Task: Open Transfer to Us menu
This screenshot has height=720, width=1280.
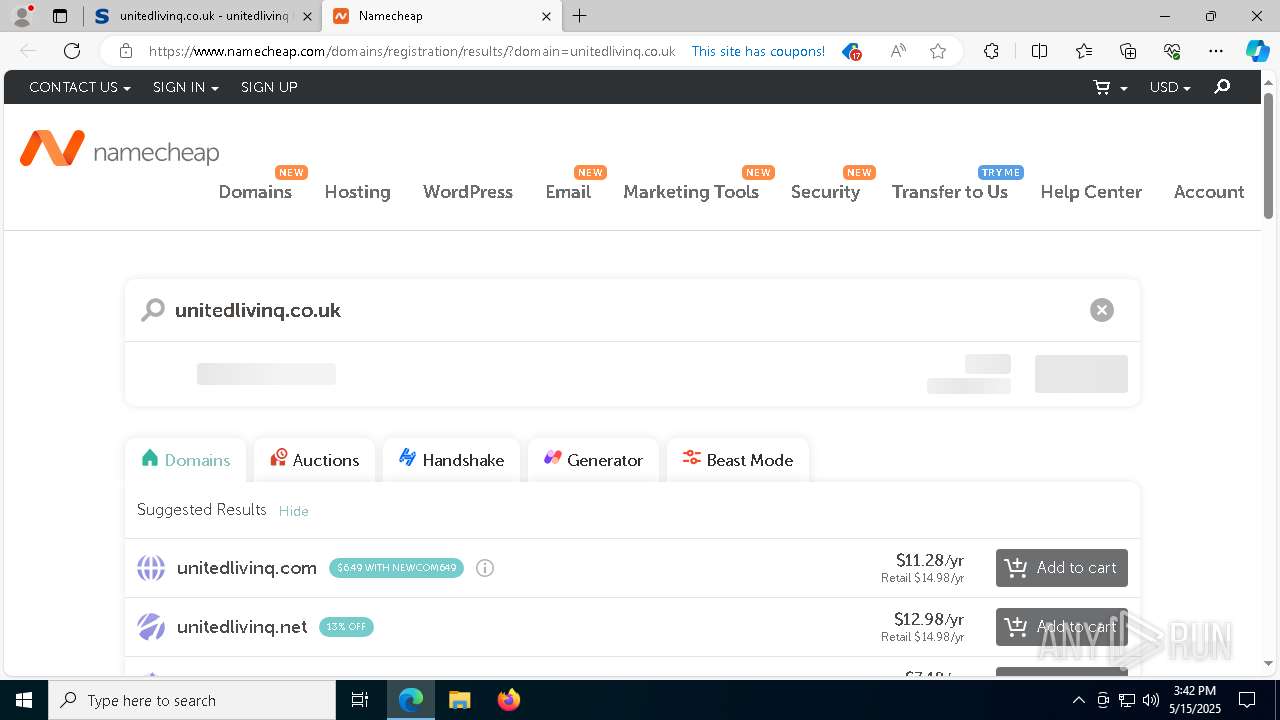Action: (950, 192)
